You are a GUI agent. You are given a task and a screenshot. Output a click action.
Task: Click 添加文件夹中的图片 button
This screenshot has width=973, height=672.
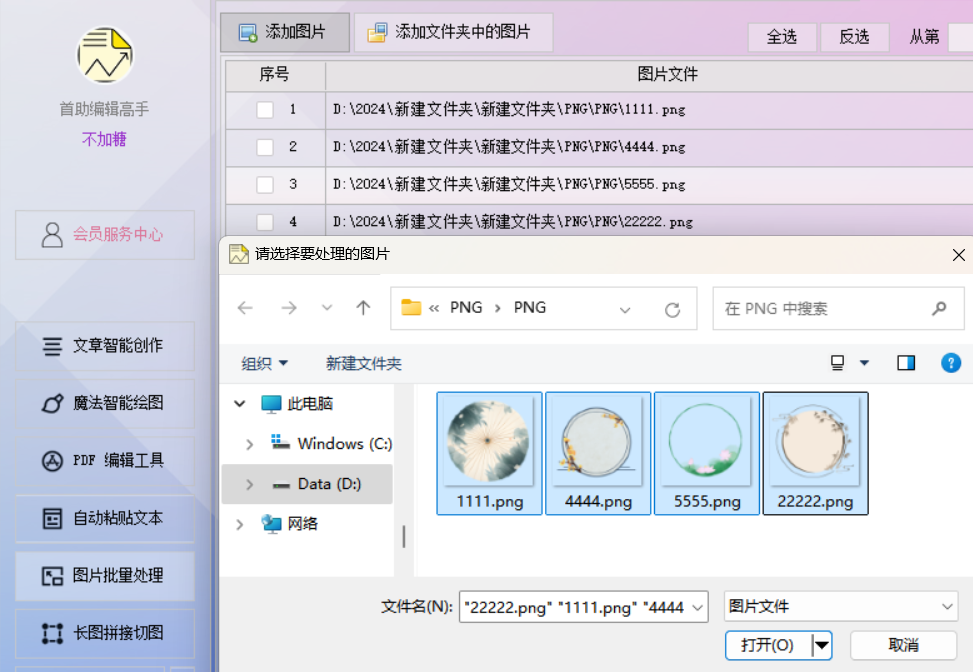click(454, 32)
